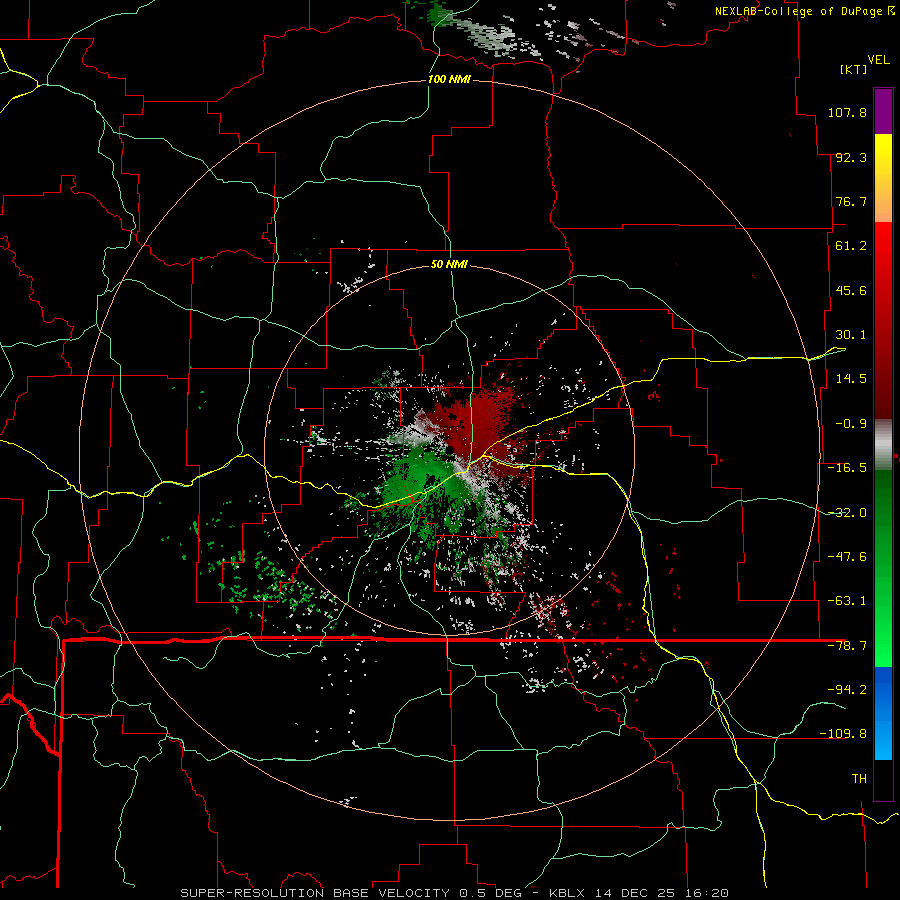The image size is (900, 900).
Task: Click the -78.7 velocity scale value
Action: (x=847, y=646)
